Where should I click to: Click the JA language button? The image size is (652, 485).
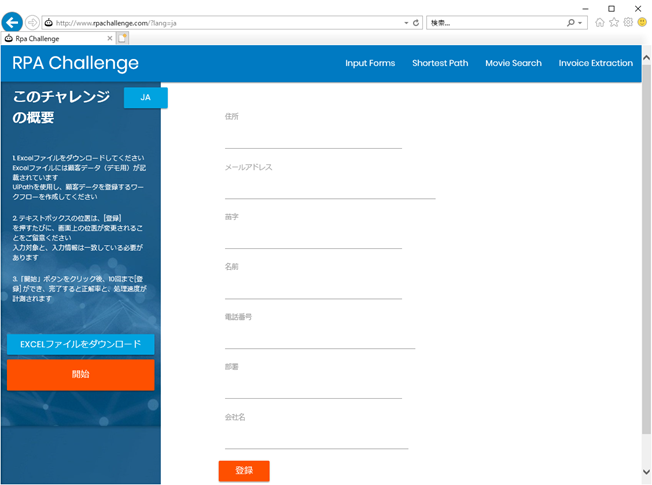[146, 97]
